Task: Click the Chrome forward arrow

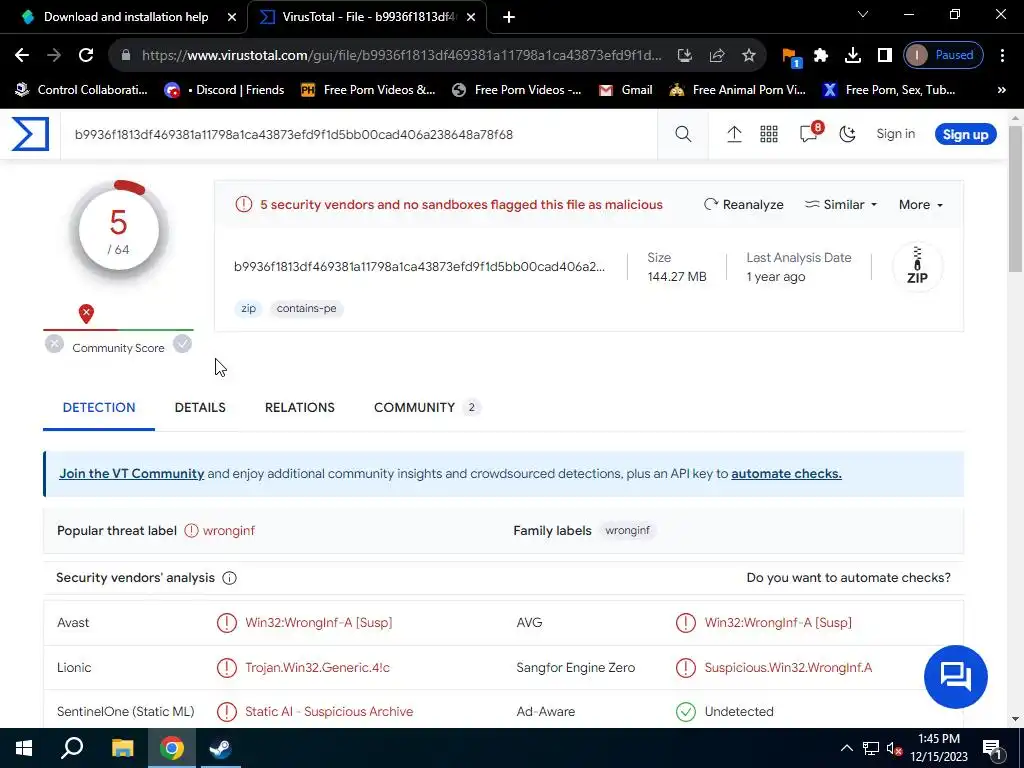Action: pyautogui.click(x=54, y=55)
